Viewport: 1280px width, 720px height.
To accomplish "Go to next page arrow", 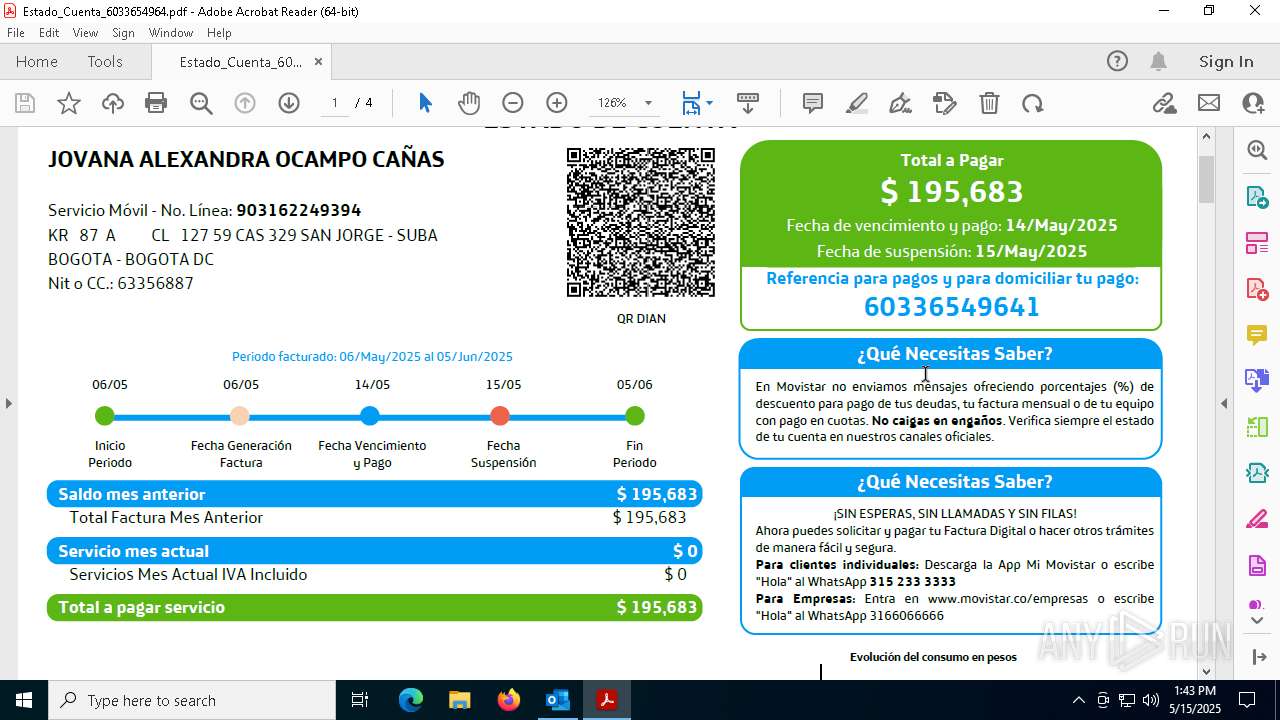I will (x=289, y=103).
